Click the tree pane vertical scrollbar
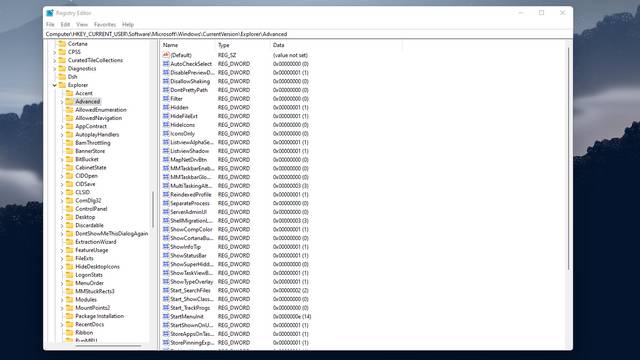The height and width of the screenshot is (360, 640). point(153,209)
